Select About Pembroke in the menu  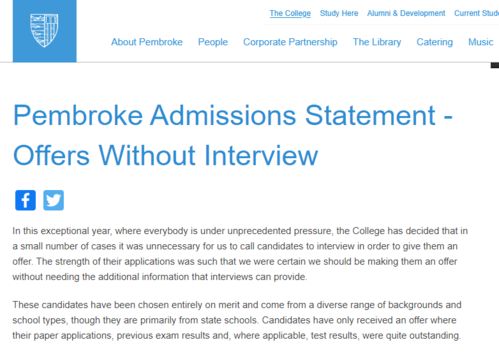click(147, 42)
